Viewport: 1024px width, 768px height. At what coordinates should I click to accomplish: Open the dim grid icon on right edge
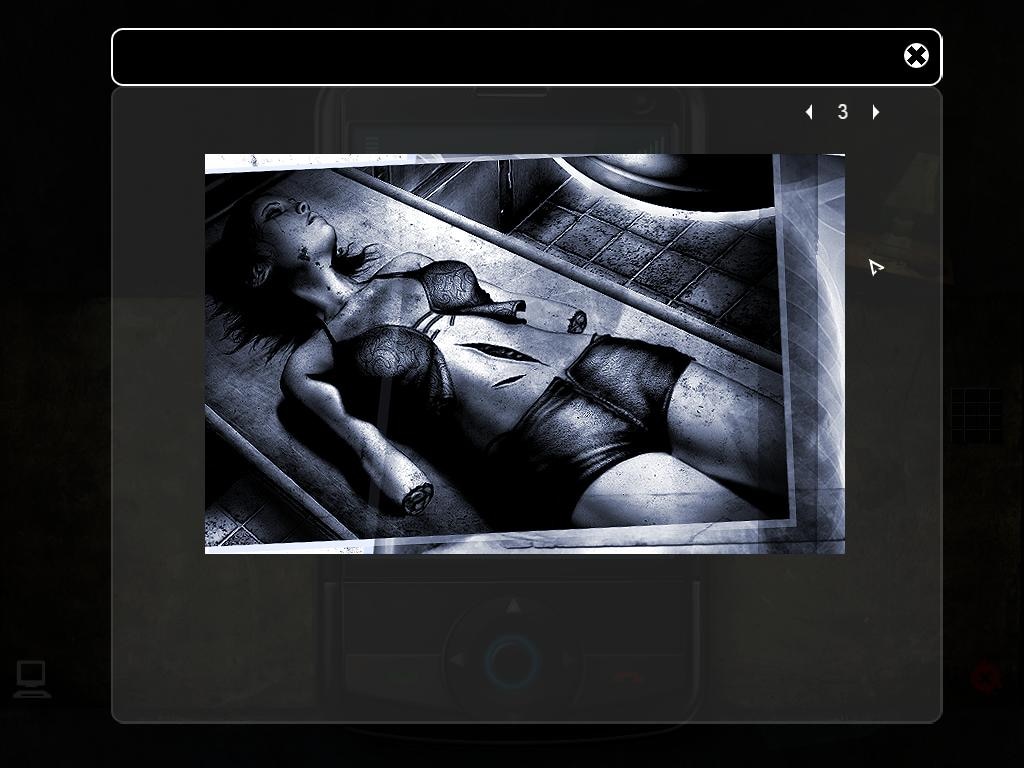976,415
